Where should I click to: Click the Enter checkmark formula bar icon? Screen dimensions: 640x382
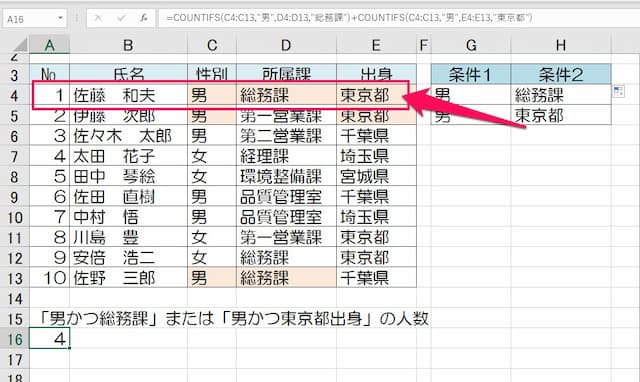(x=121, y=18)
